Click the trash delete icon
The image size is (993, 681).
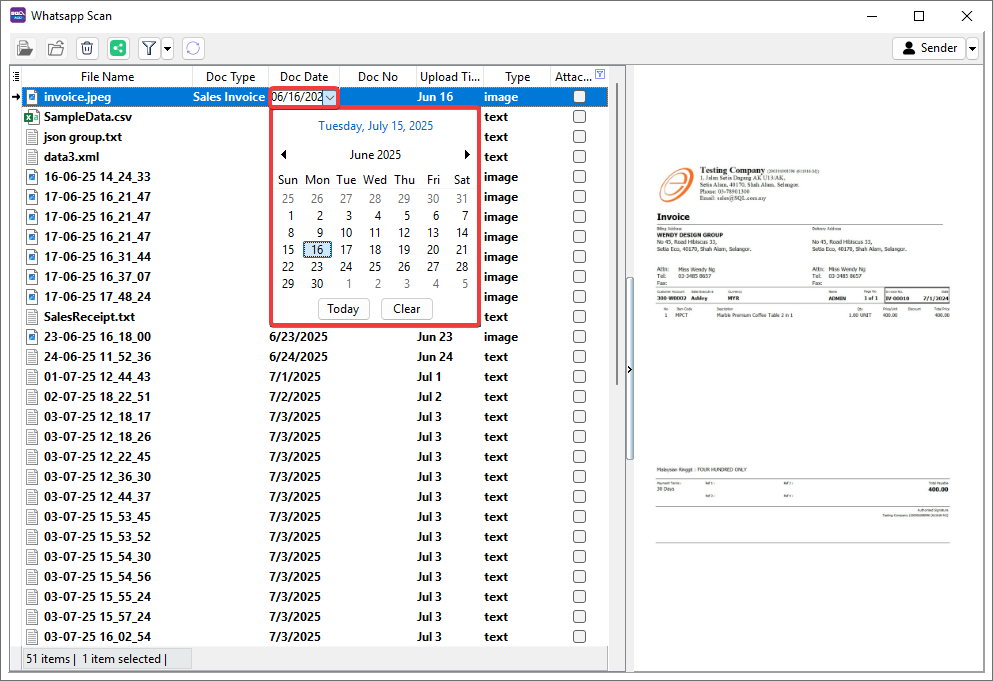(87, 48)
